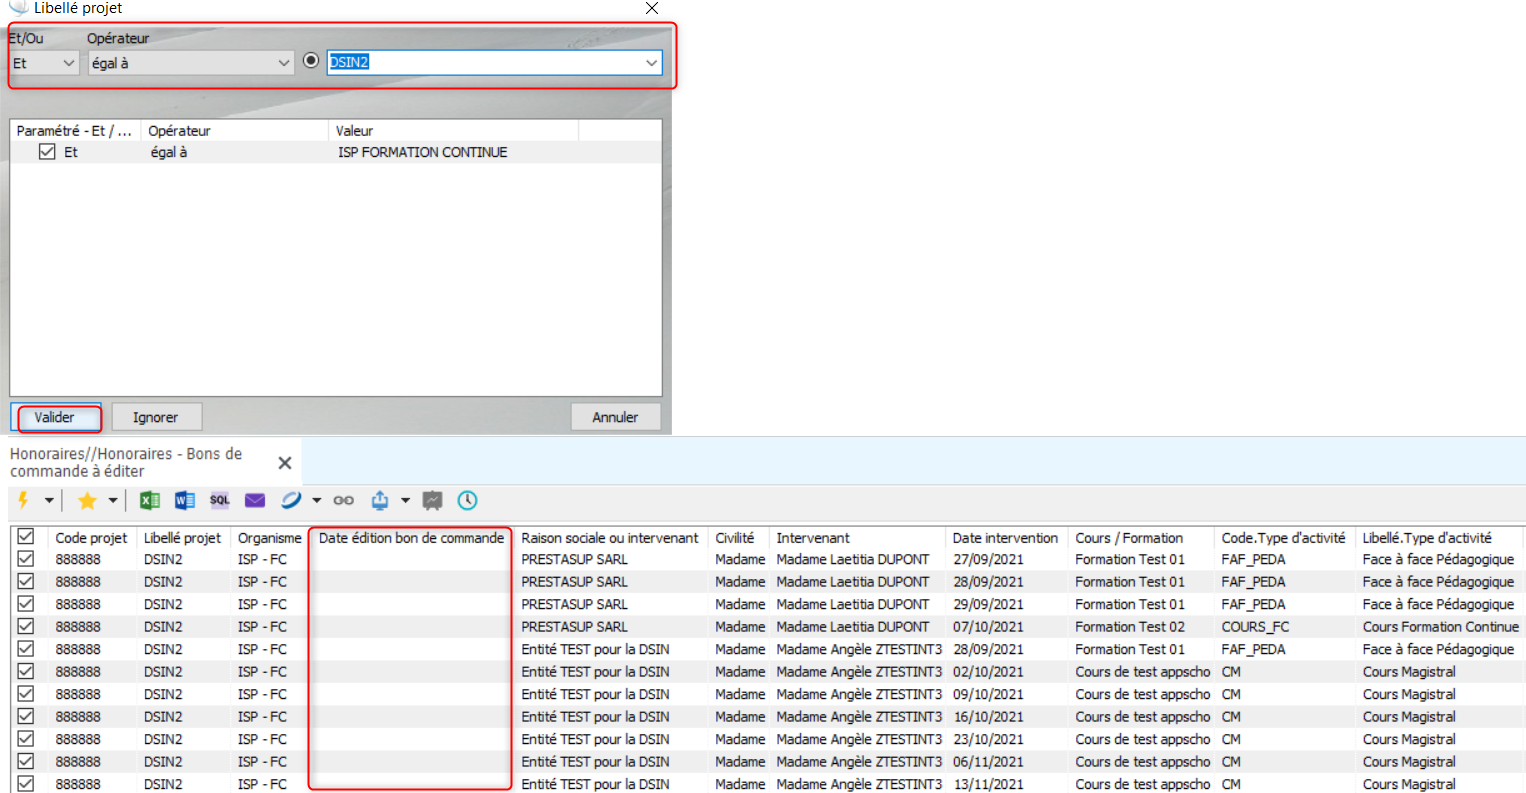This screenshot has width=1526, height=793.
Task: Click the Valider button
Action: pyautogui.click(x=55, y=417)
